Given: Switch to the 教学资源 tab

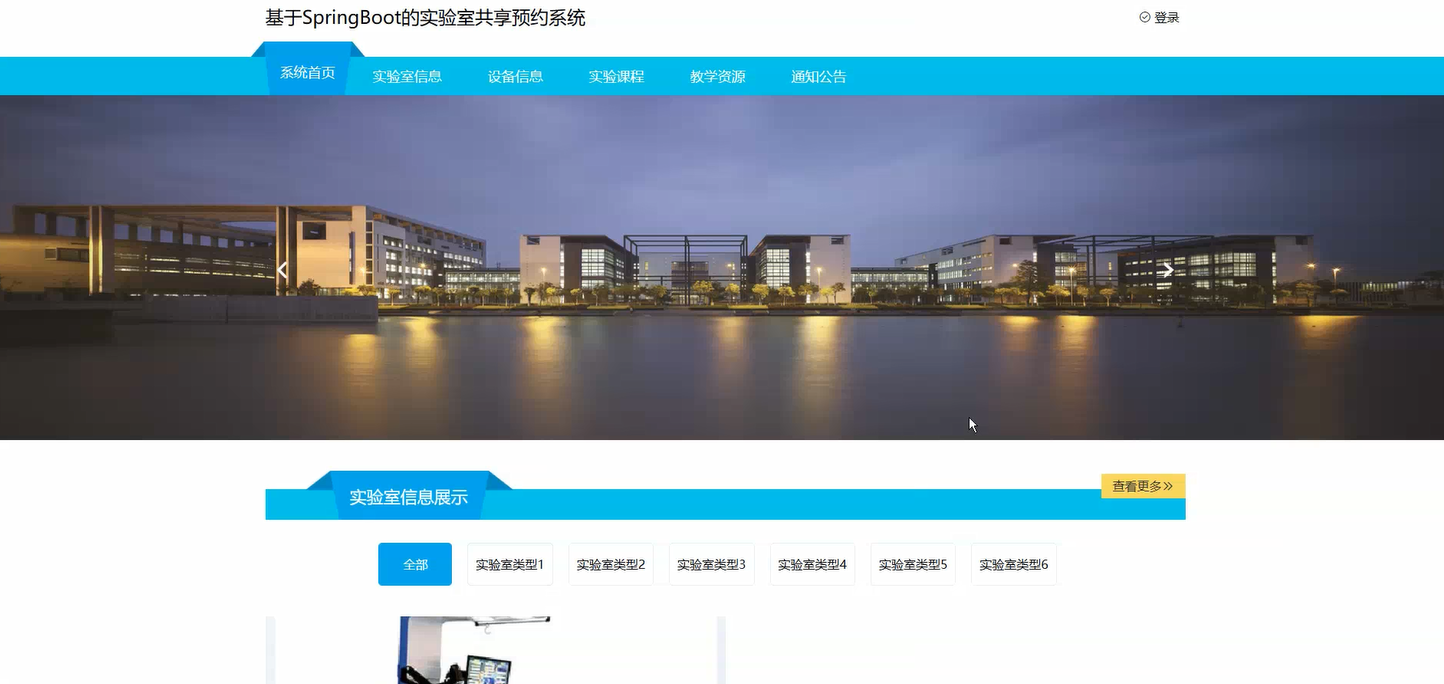Looking at the screenshot, I should click(x=717, y=75).
